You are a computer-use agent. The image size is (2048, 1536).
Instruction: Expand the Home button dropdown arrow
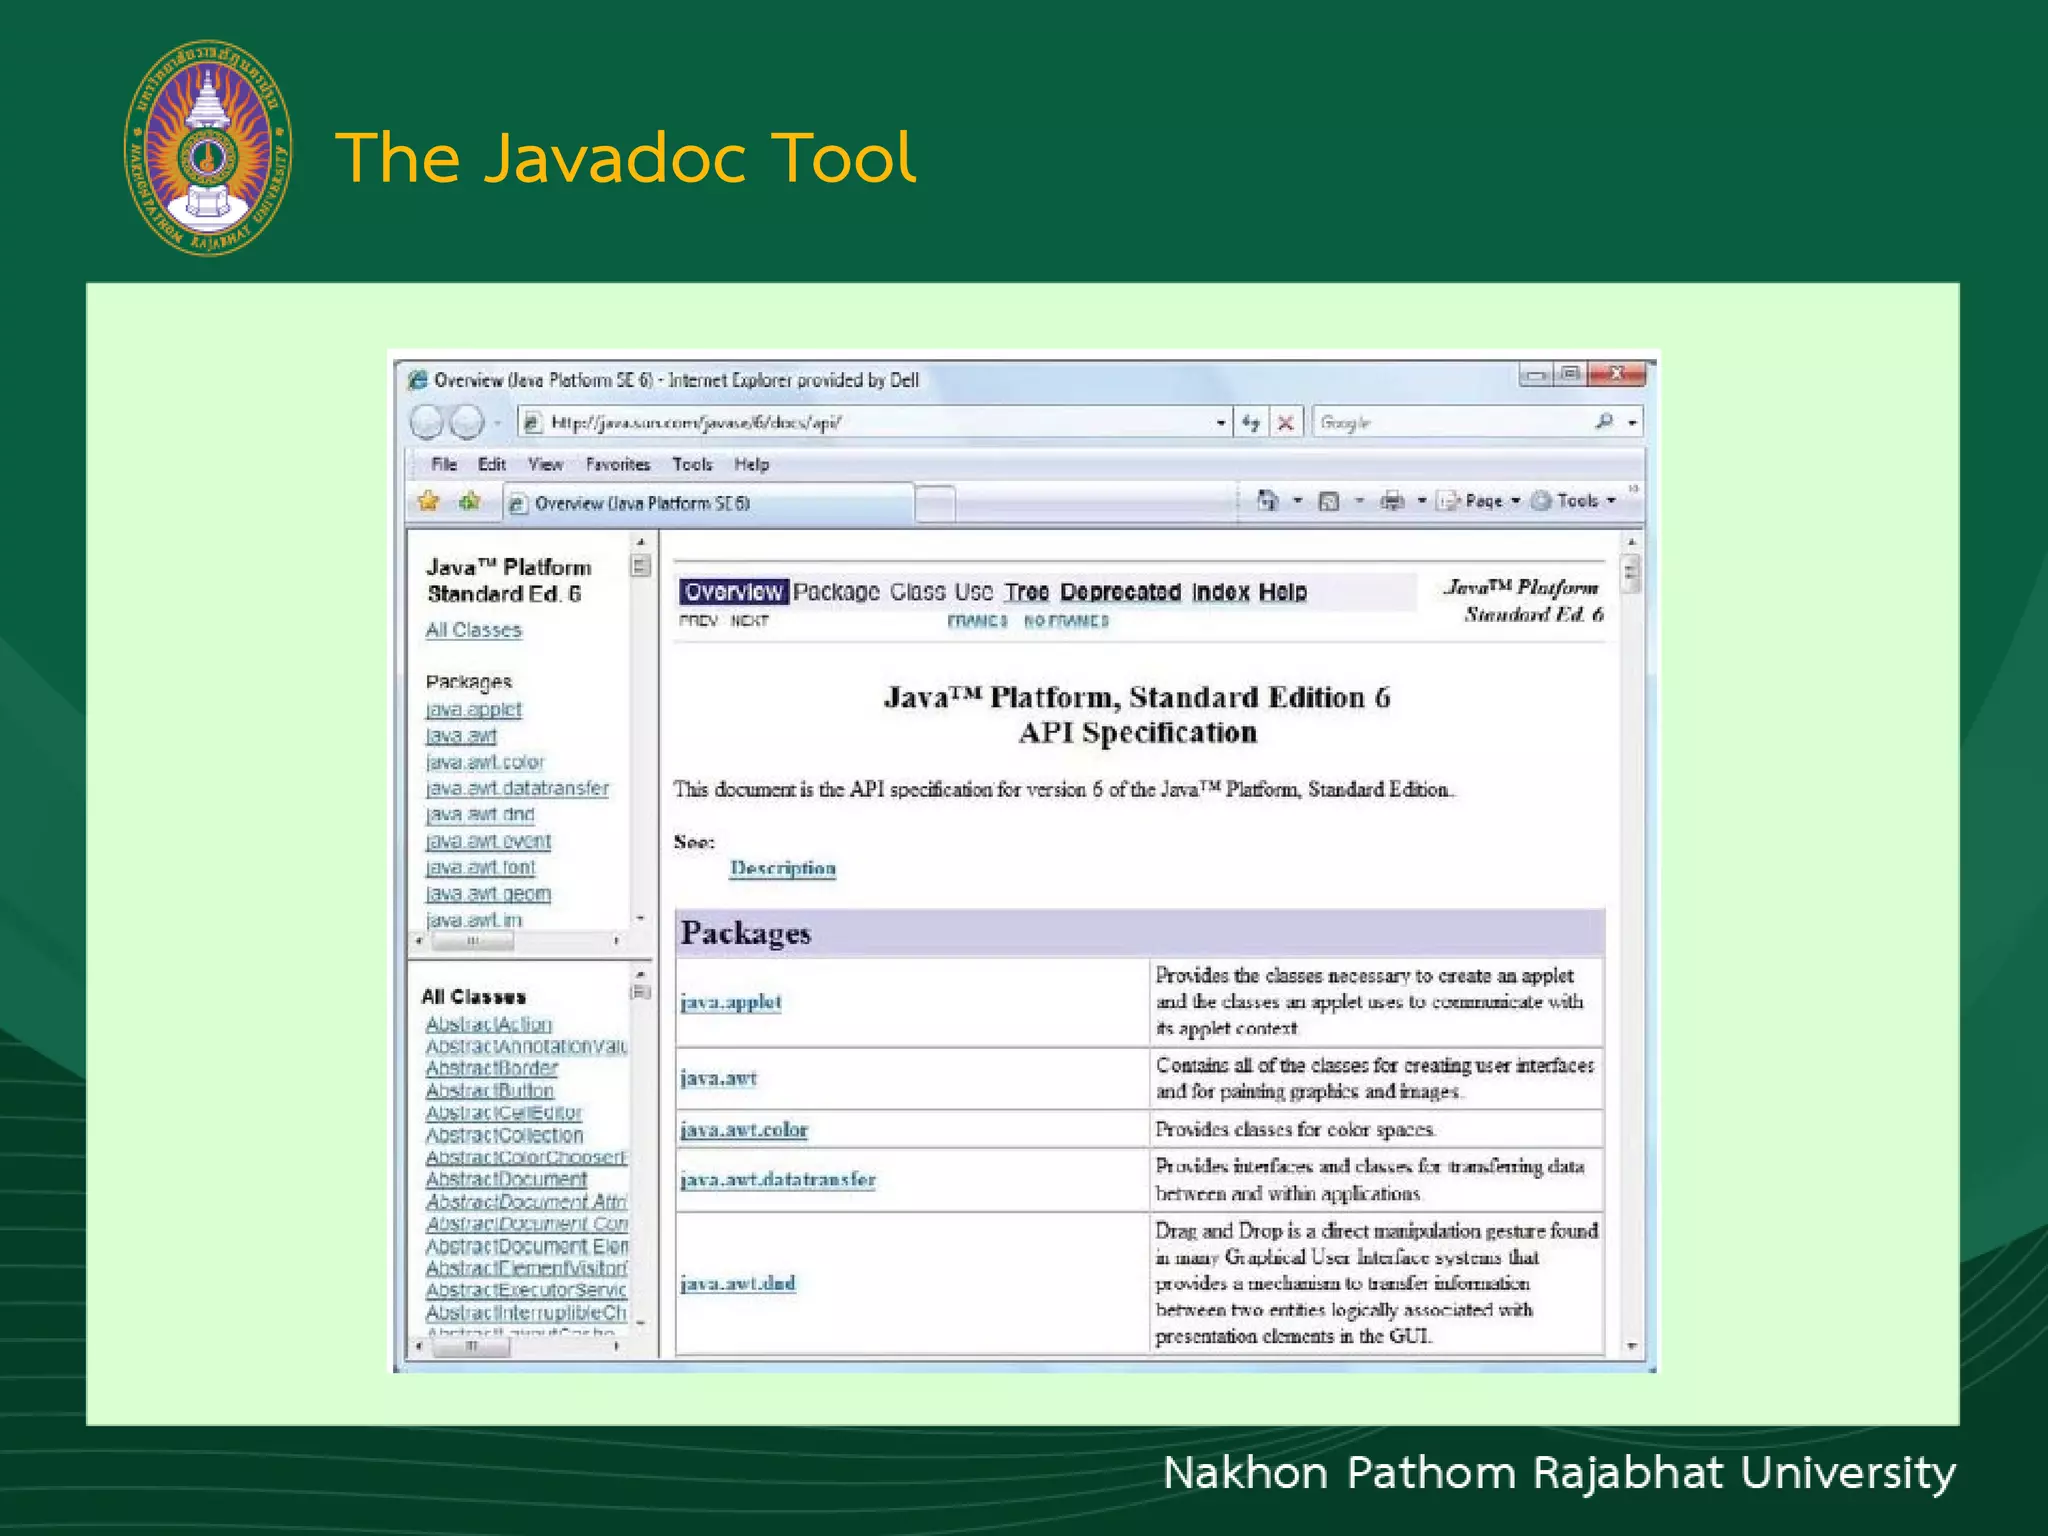coord(1298,501)
